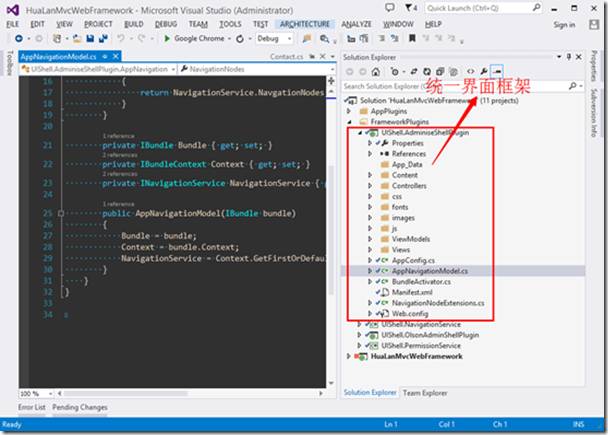Viewport: 608px width, 435px height.
Task: Switch to the Team Explorer tab
Action: (425, 393)
